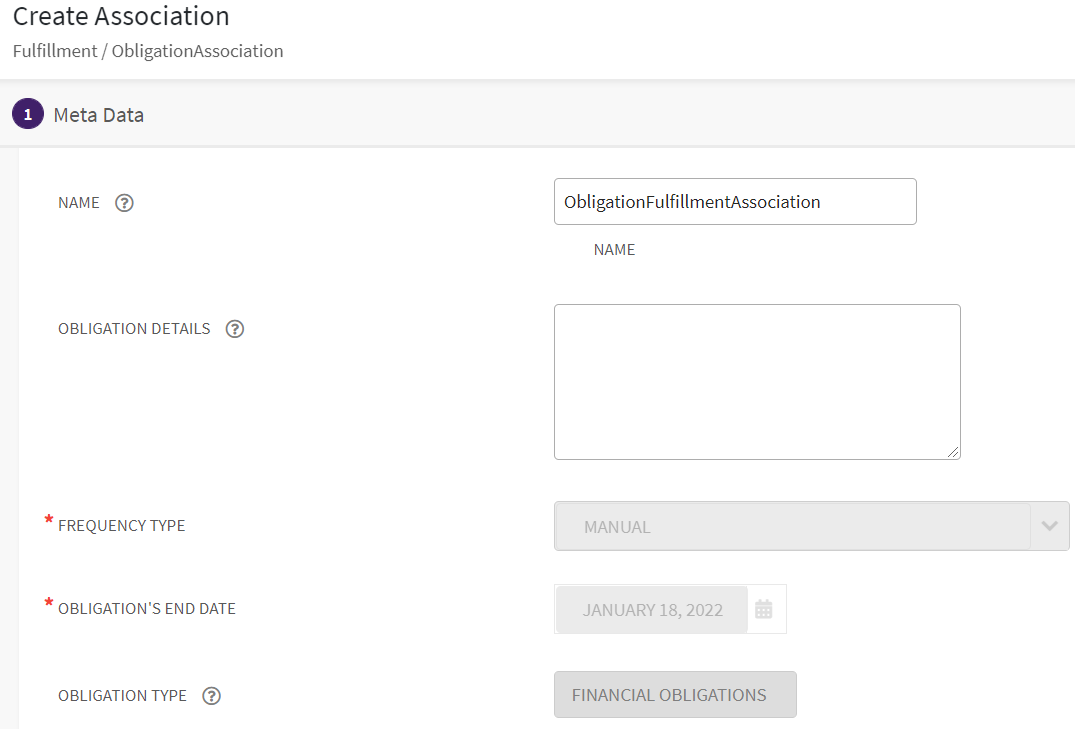Click the Create Association page title
Image resolution: width=1075 pixels, height=729 pixels.
coord(121,17)
